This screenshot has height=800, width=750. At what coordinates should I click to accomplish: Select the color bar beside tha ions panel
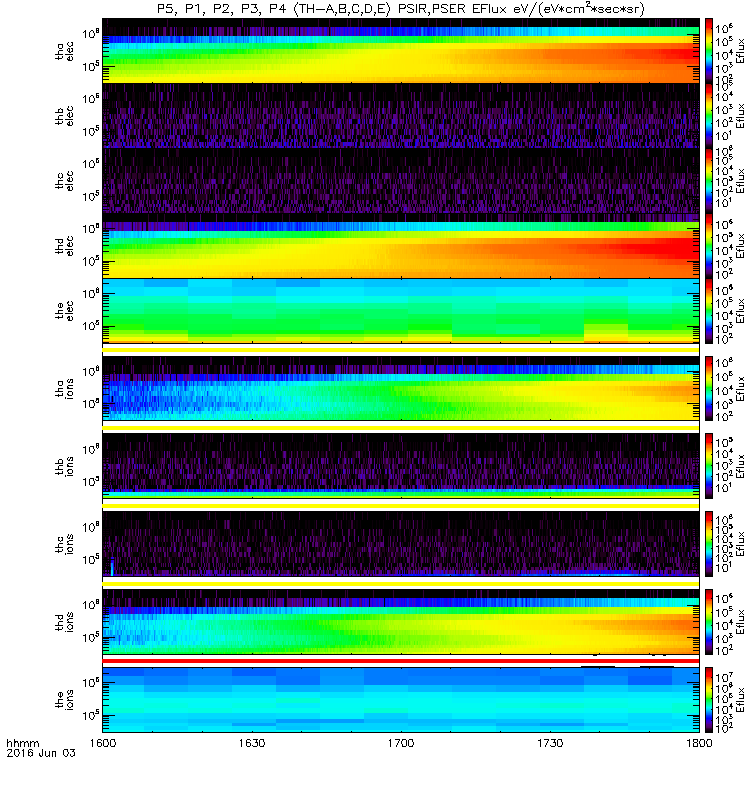click(x=709, y=389)
